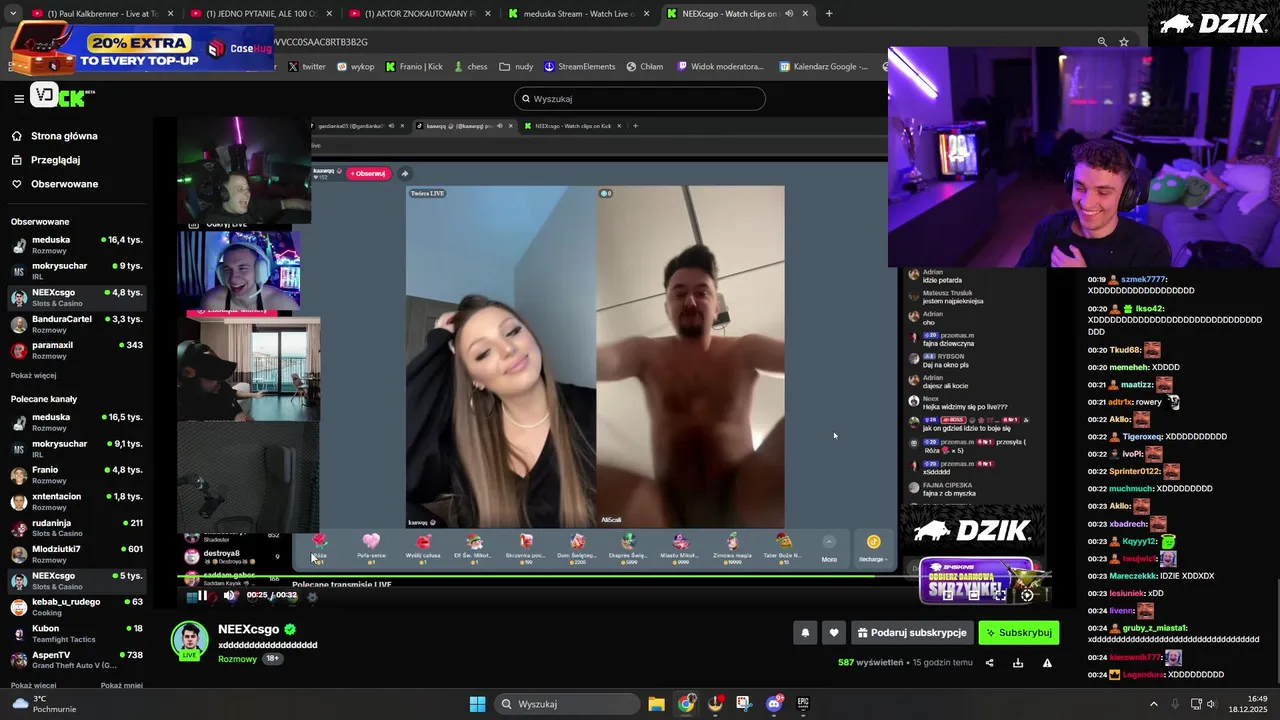Image resolution: width=1280 pixels, height=720 pixels.
Task: Open Mlodziutki7 in recommended channels
Action: tap(77, 554)
